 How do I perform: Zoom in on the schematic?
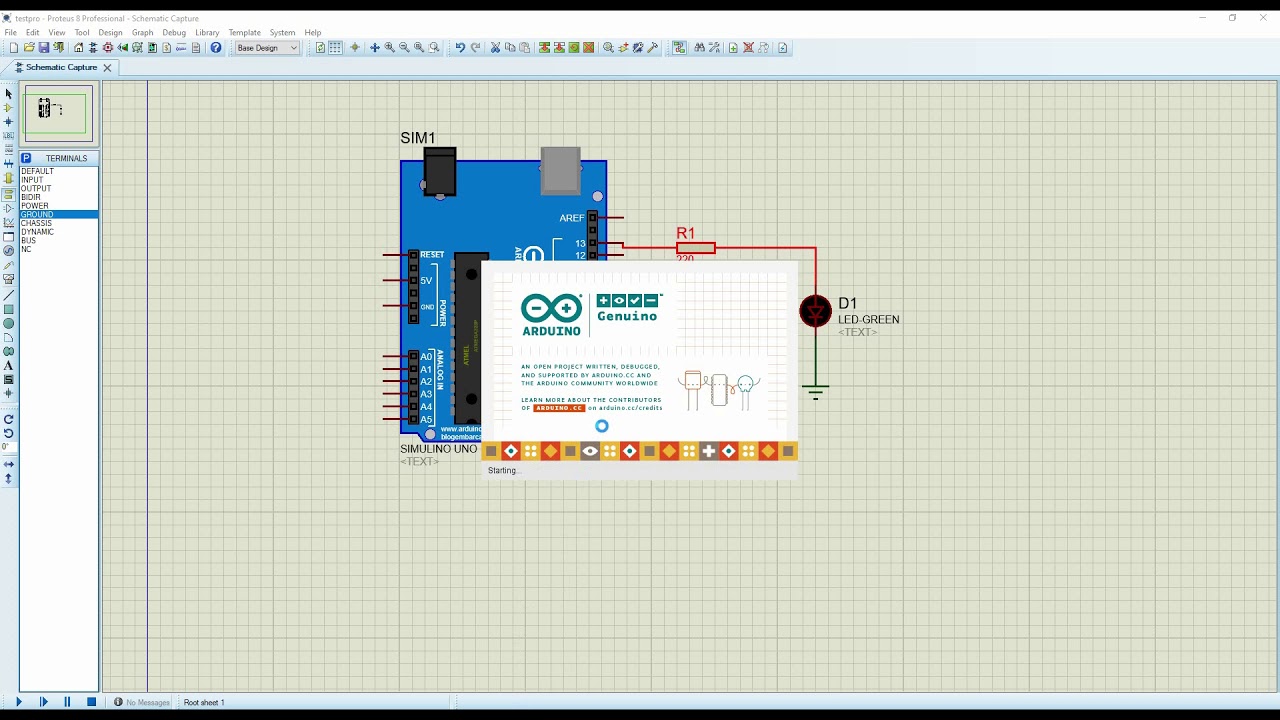point(389,48)
